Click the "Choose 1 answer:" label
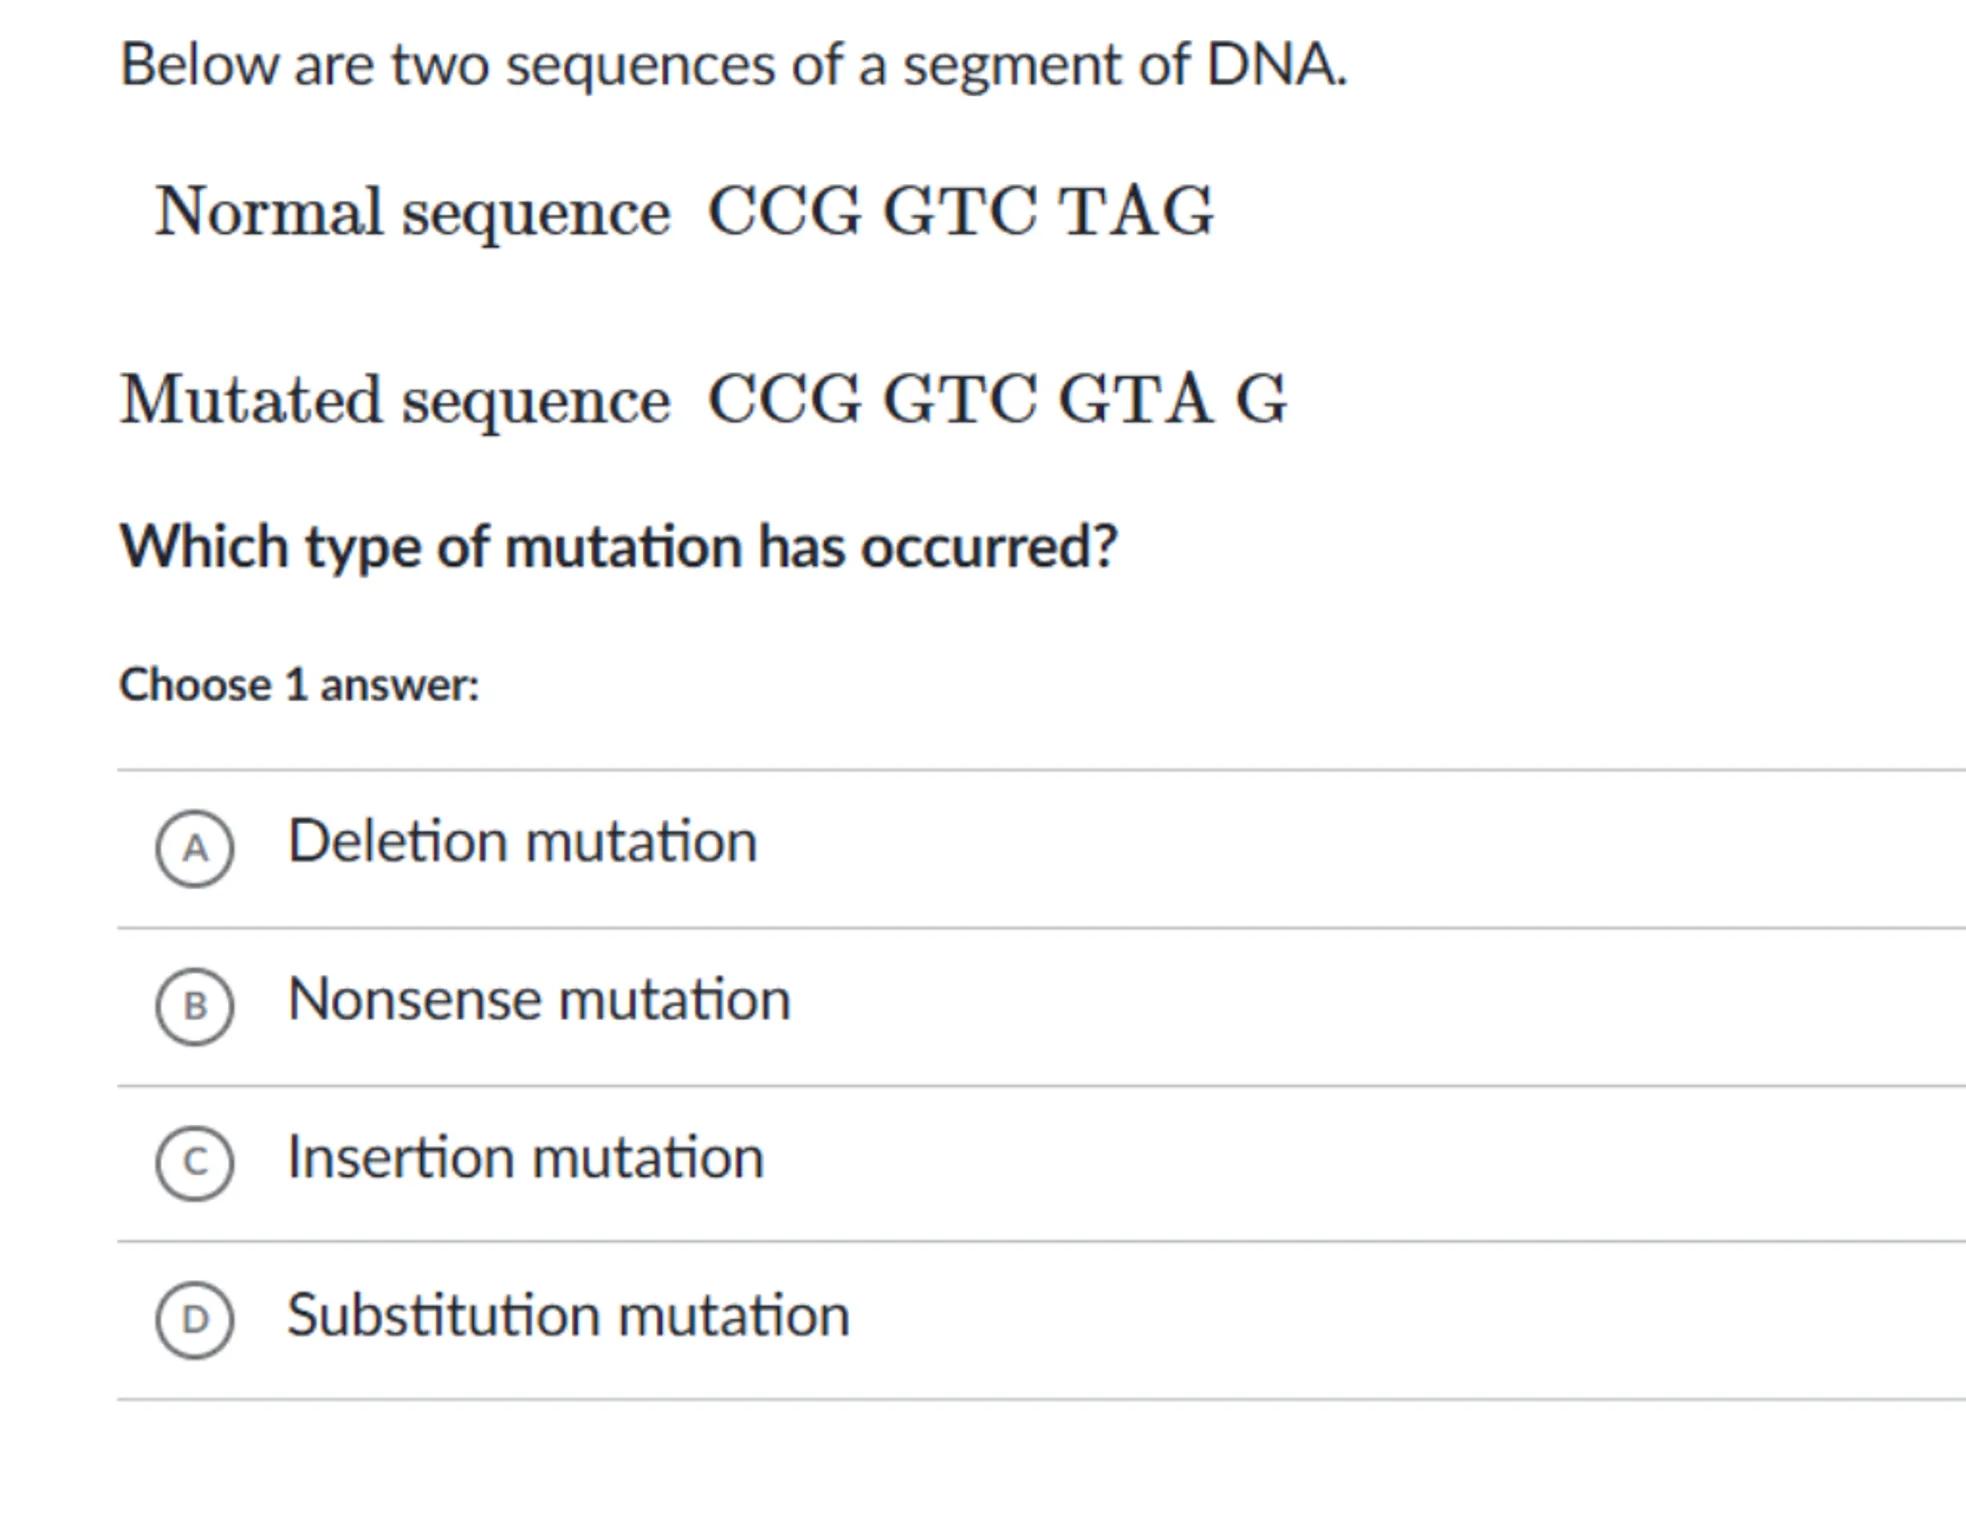The height and width of the screenshot is (1539, 1966). [299, 685]
